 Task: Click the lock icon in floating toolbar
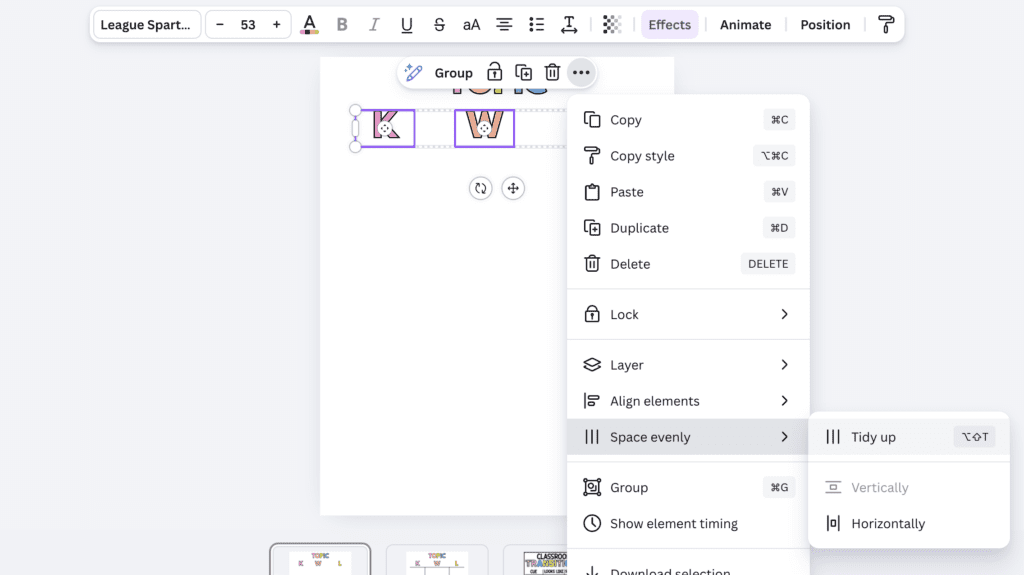click(494, 73)
